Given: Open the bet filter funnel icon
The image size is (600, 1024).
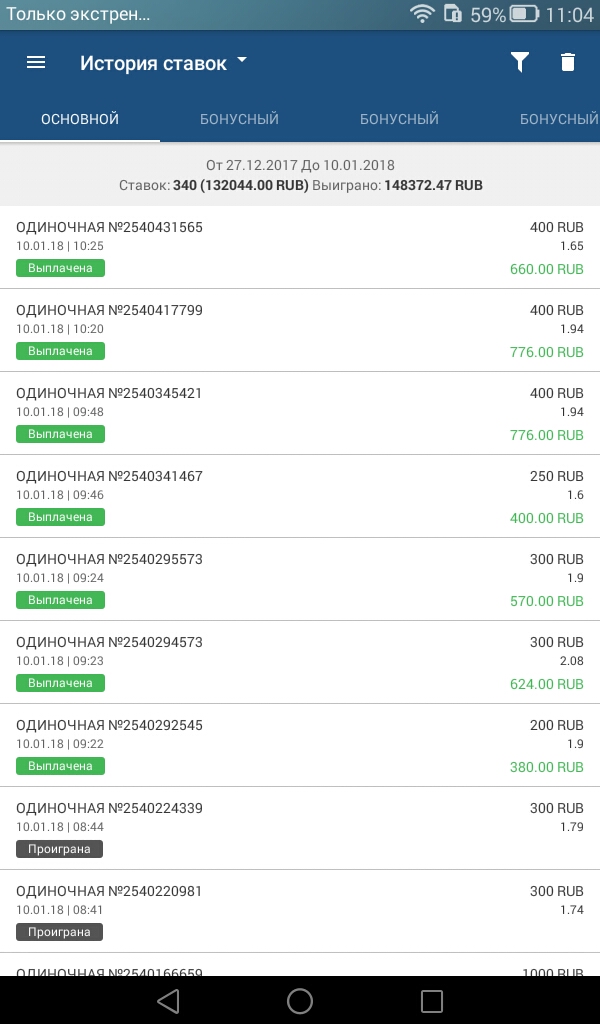Looking at the screenshot, I should (x=519, y=62).
